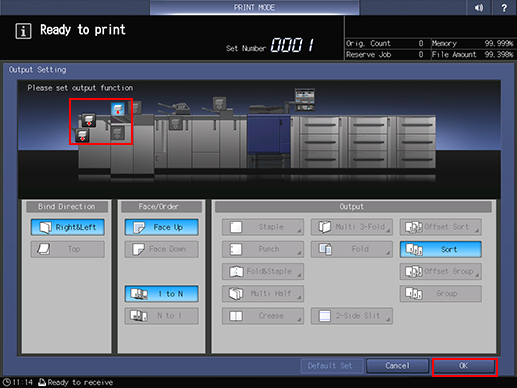Cancel the output settings
Image resolution: width=517 pixels, height=388 pixels.
tap(397, 366)
